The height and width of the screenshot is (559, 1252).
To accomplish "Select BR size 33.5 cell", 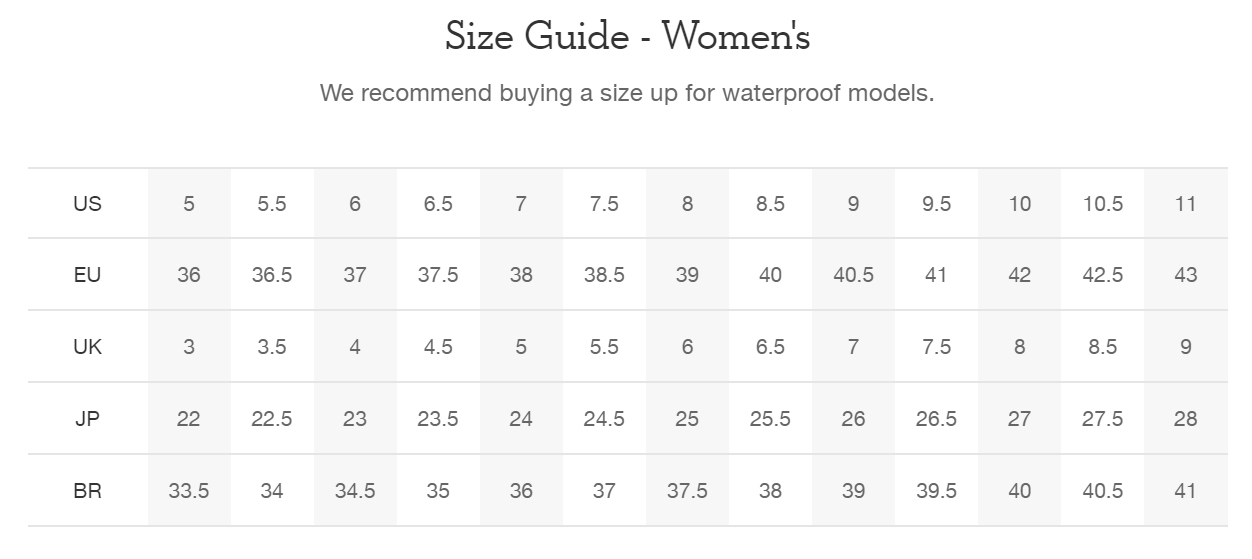I will tap(189, 491).
